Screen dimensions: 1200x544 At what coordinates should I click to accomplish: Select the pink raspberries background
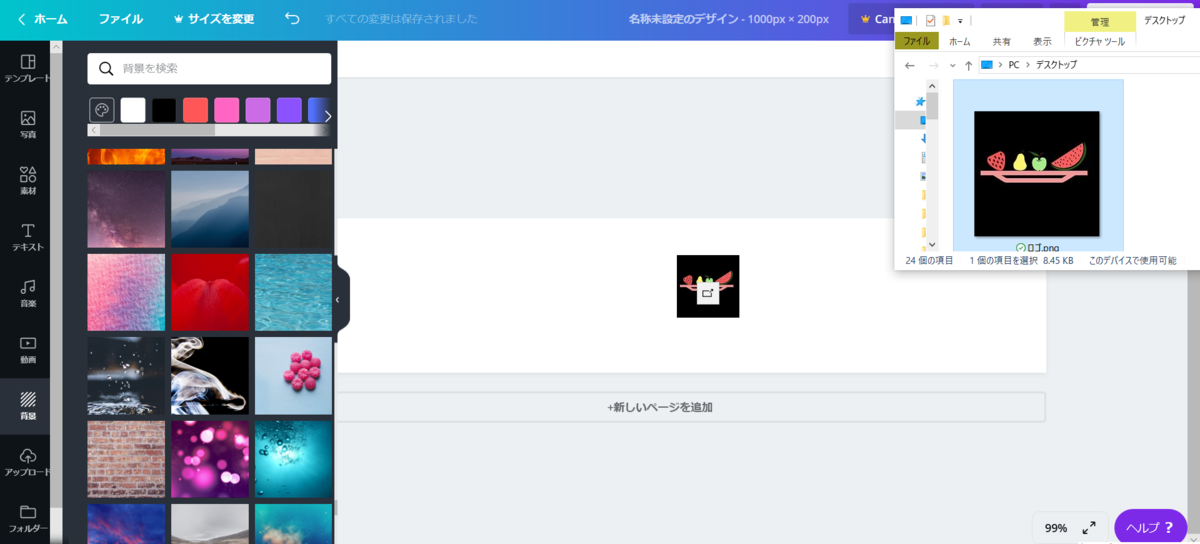[x=293, y=376]
